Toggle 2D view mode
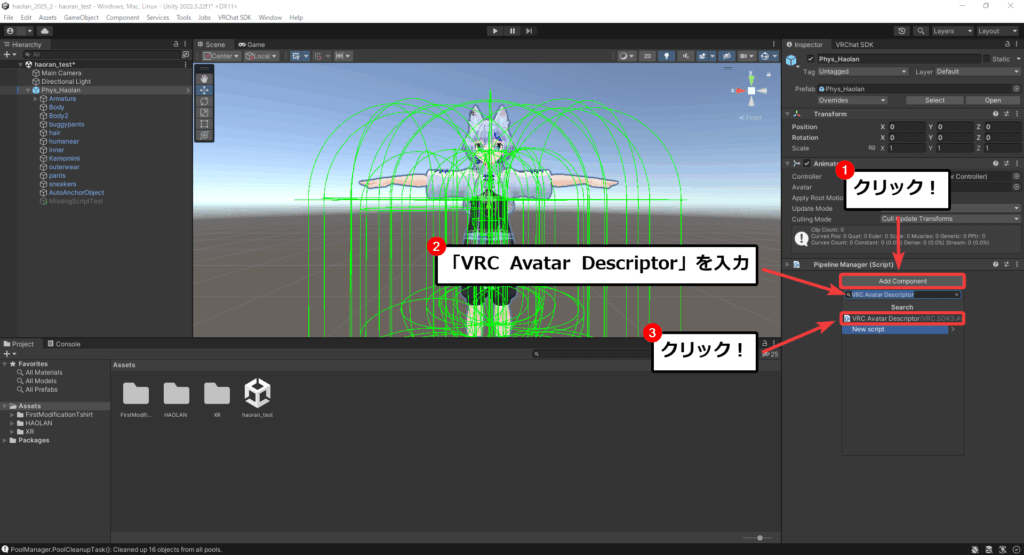Image resolution: width=1024 pixels, height=555 pixels. 647,56
